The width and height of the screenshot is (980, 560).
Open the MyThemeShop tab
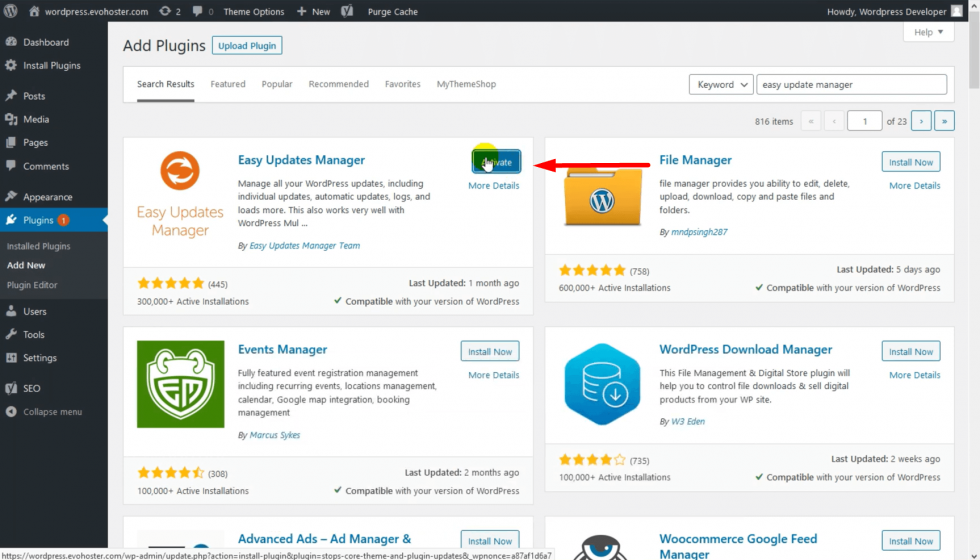pos(466,84)
